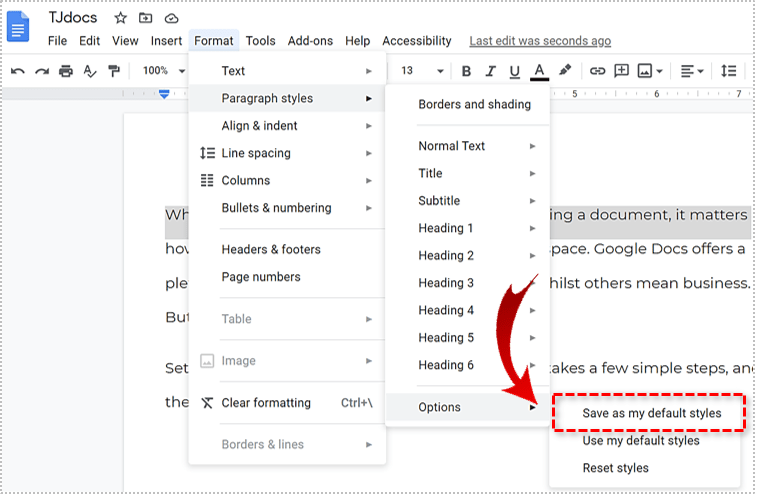This screenshot has width=758, height=494.
Task: Click the print icon
Action: [x=66, y=71]
